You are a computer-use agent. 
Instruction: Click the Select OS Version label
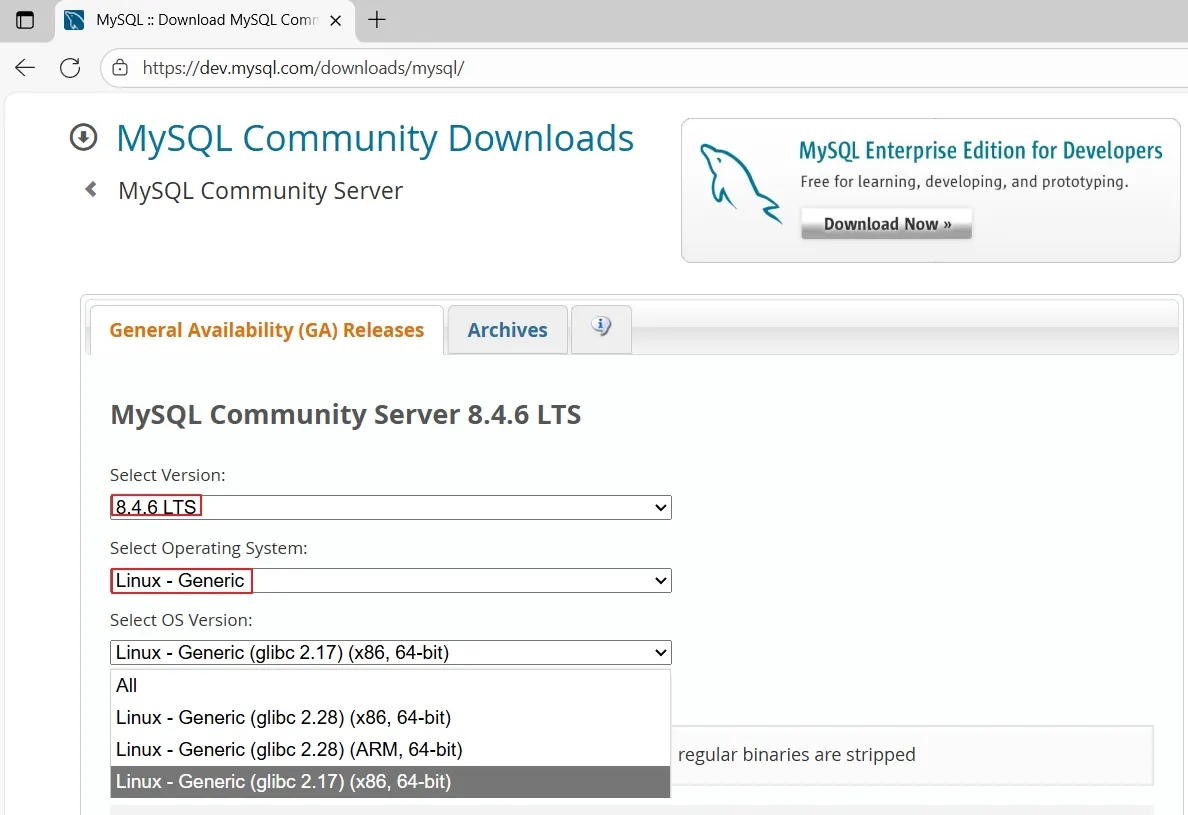[181, 620]
